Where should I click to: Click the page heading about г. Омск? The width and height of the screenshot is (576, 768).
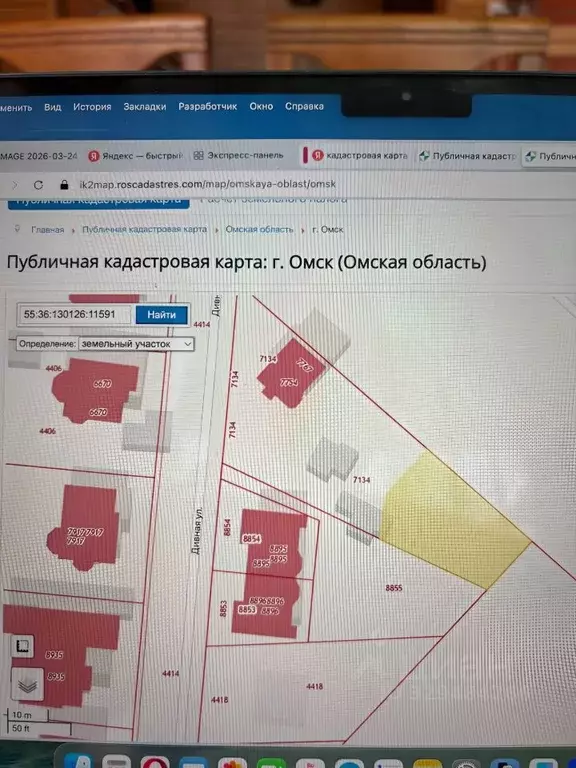[x=246, y=262]
